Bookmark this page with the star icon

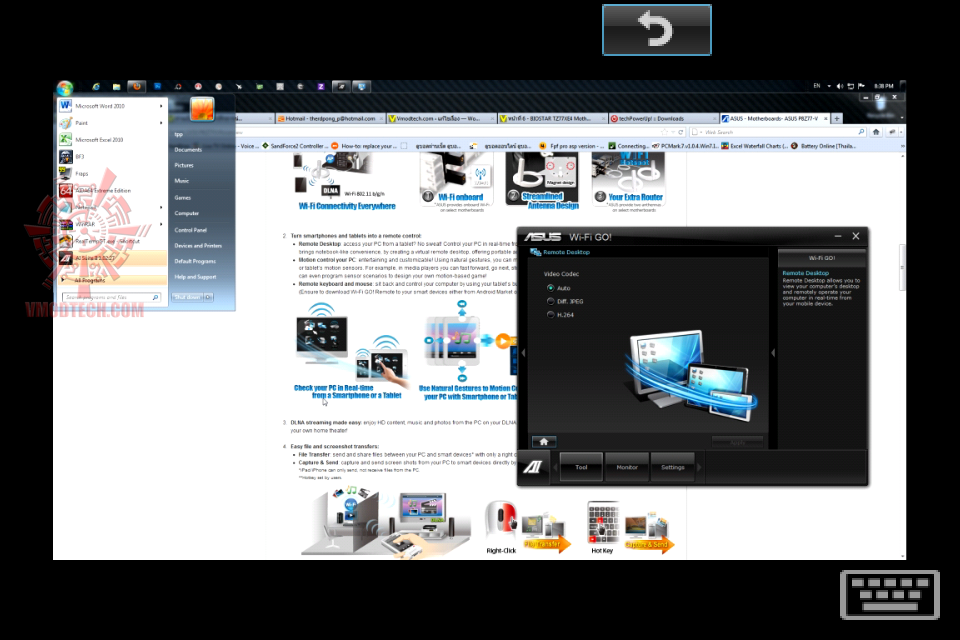tap(664, 132)
